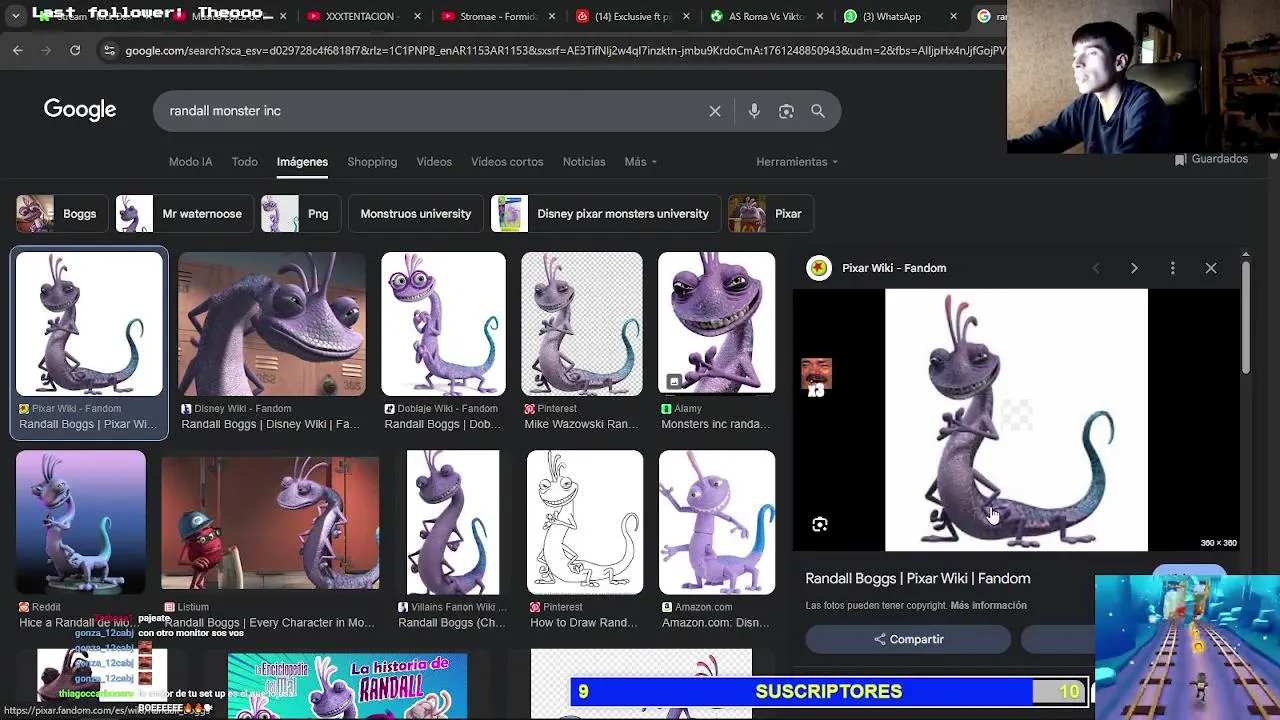Open Google Lens camera search icon
This screenshot has height=720, width=1280.
coord(786,111)
